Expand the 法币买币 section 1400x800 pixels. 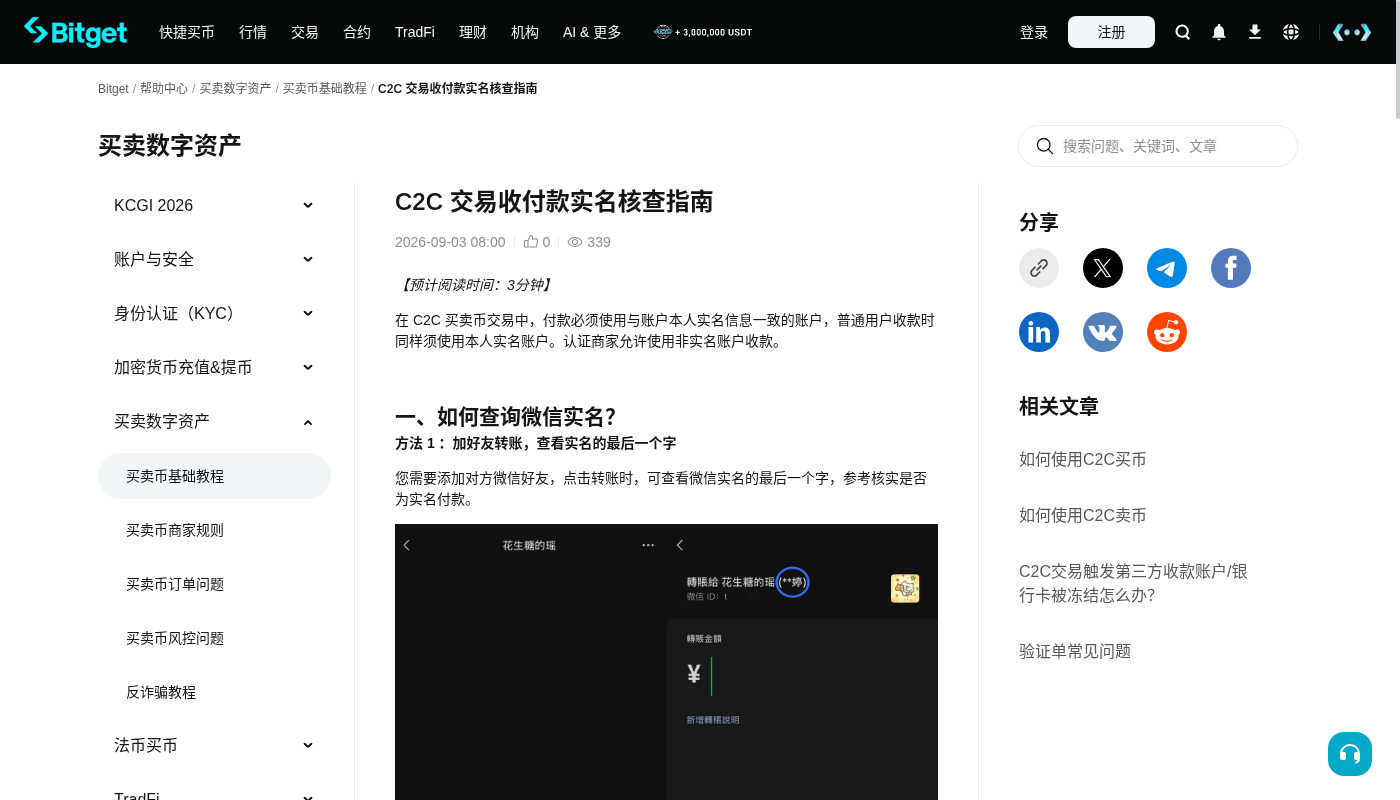click(x=214, y=745)
